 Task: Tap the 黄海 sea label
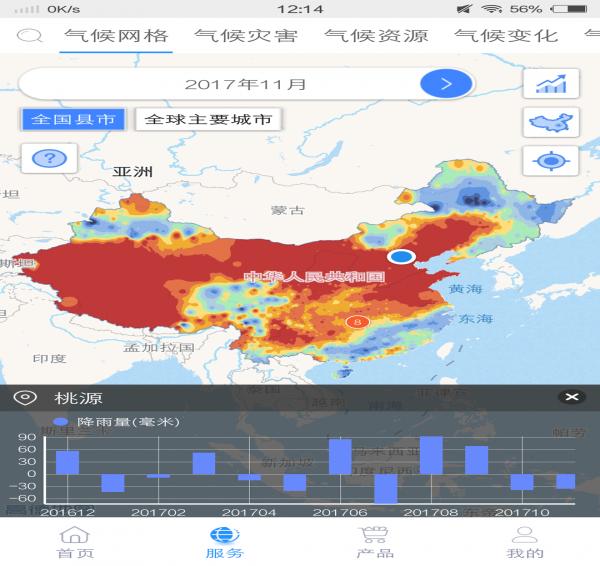click(465, 289)
